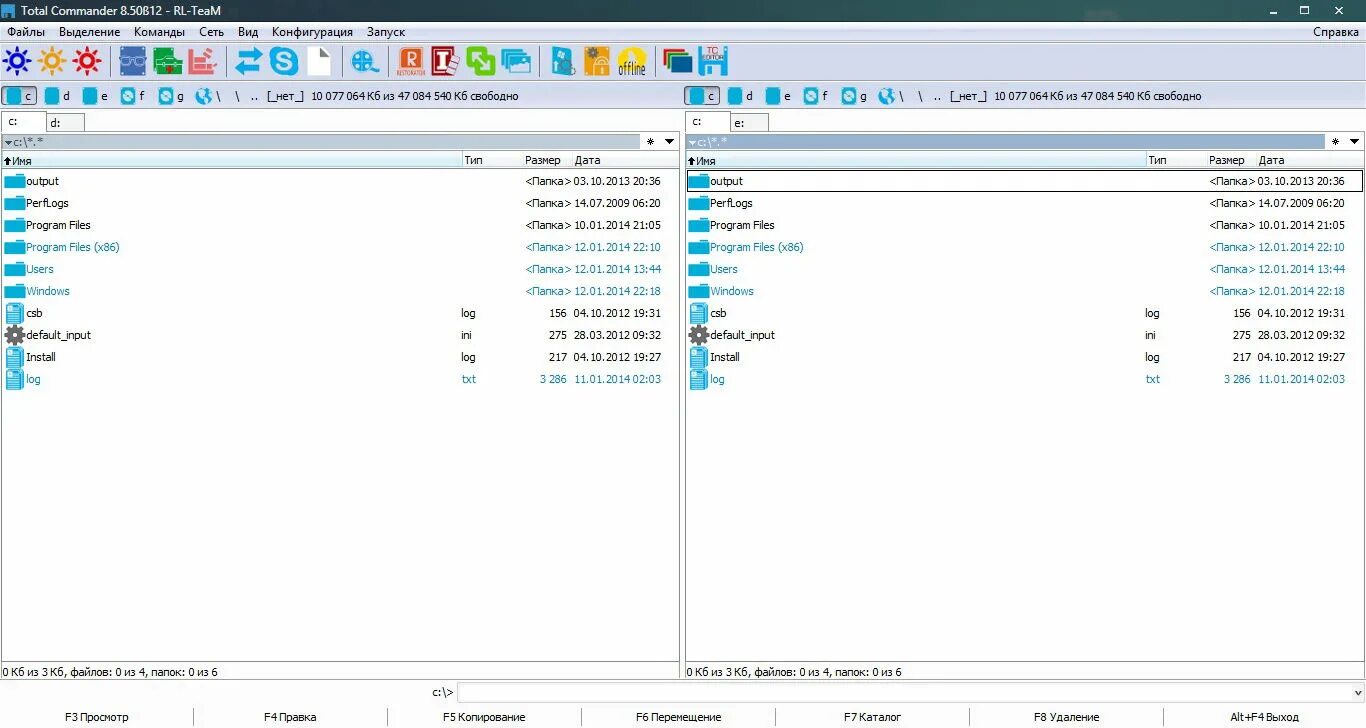Click the green toolbox toolbar icon
This screenshot has width=1366, height=728.
168,62
